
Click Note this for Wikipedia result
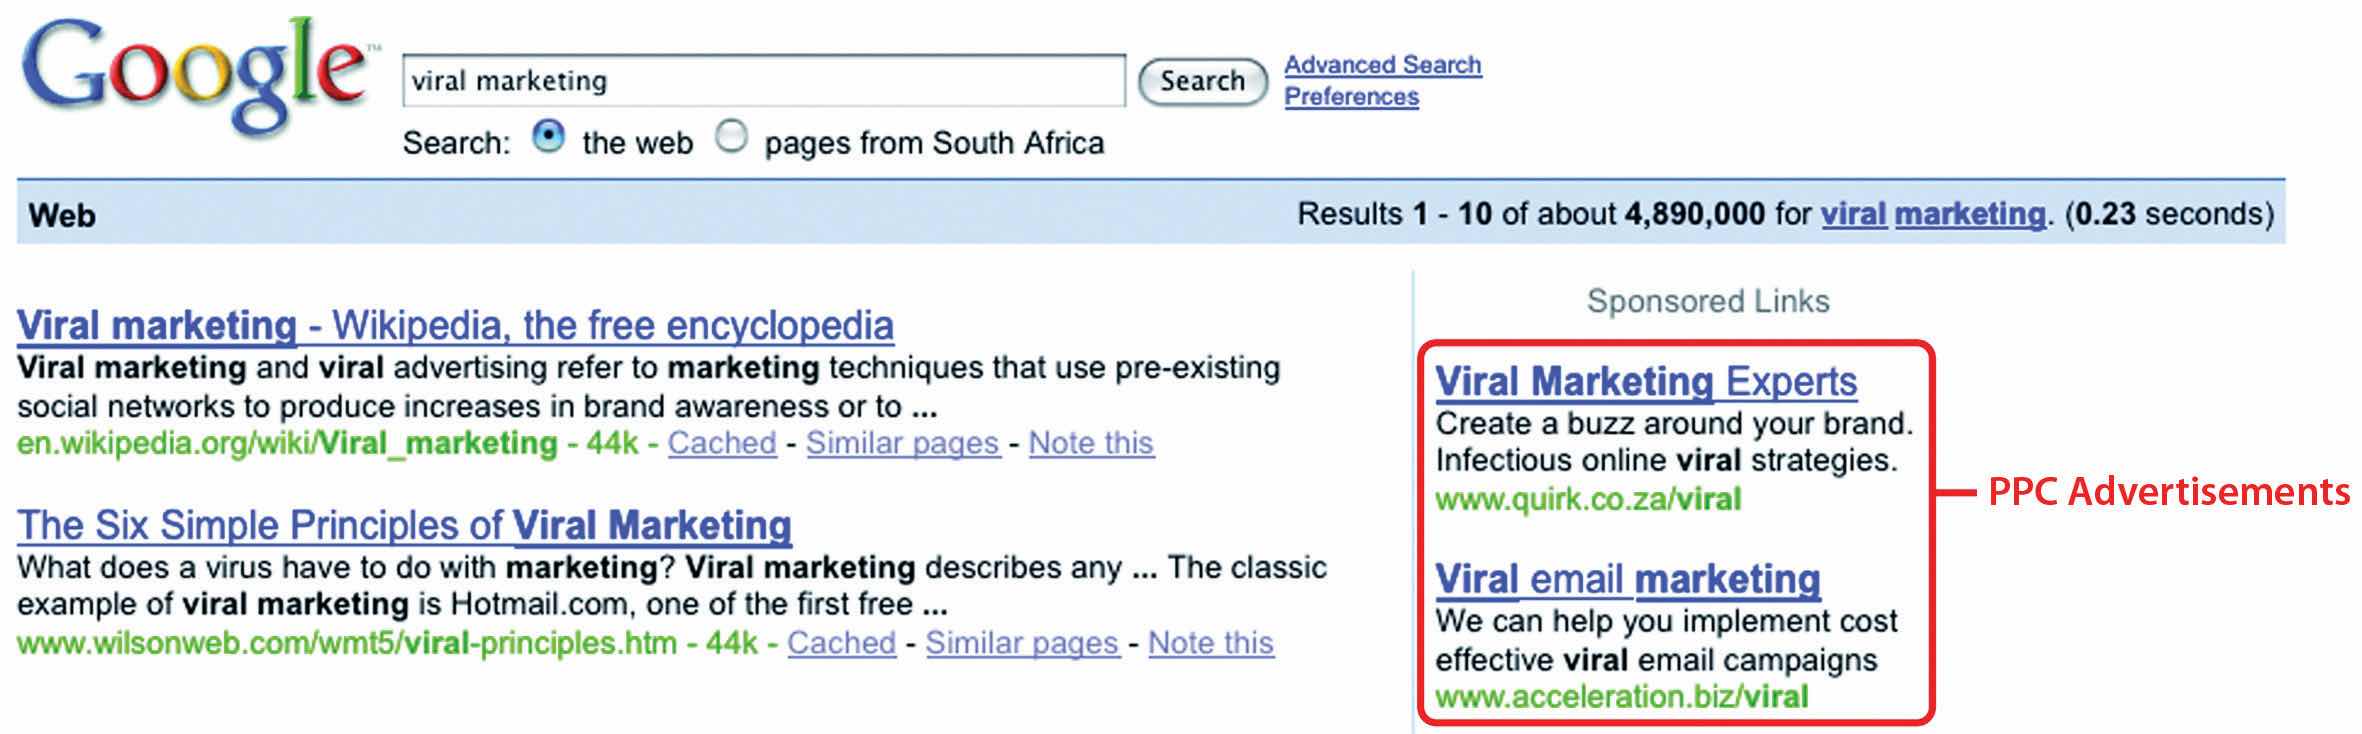[x=1091, y=443]
